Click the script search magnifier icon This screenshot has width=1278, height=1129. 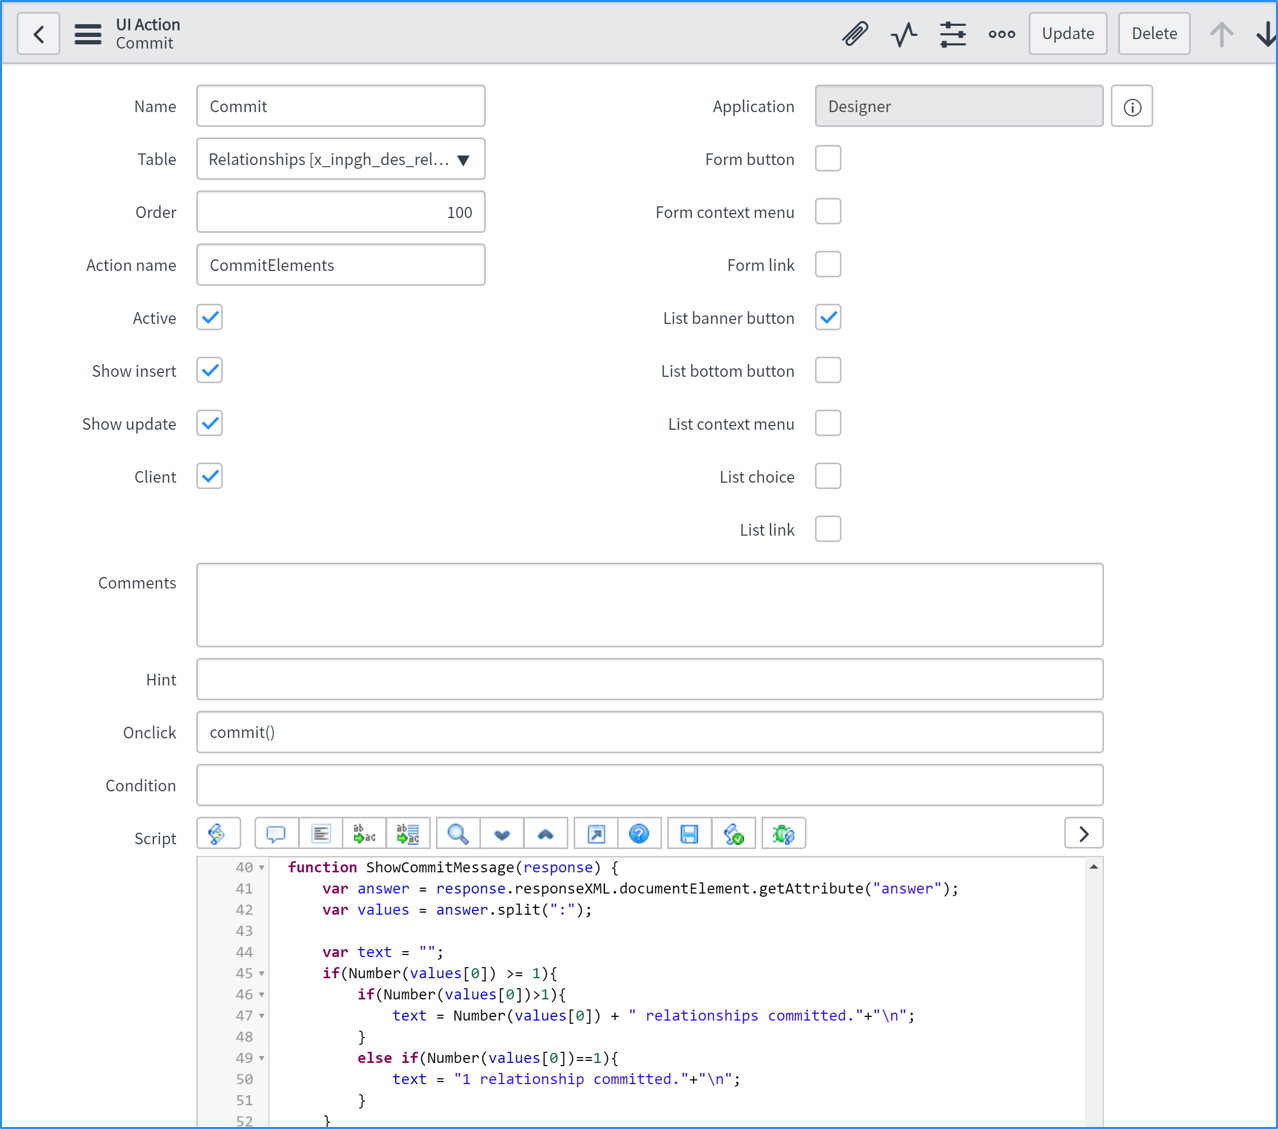[x=458, y=834]
